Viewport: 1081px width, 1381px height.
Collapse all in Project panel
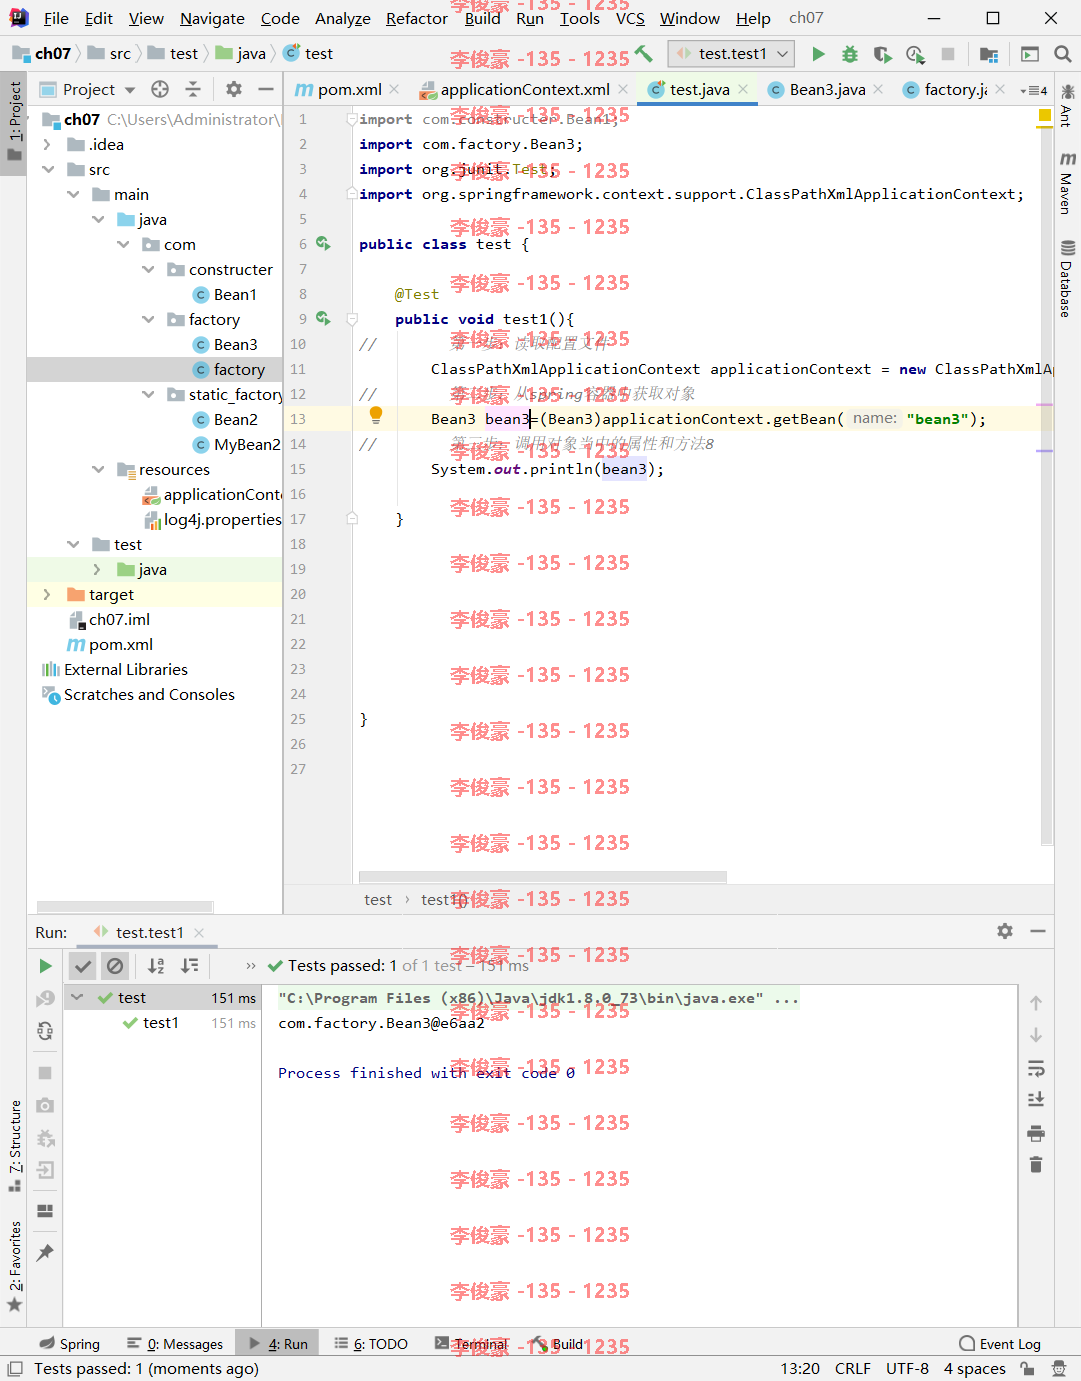(193, 89)
